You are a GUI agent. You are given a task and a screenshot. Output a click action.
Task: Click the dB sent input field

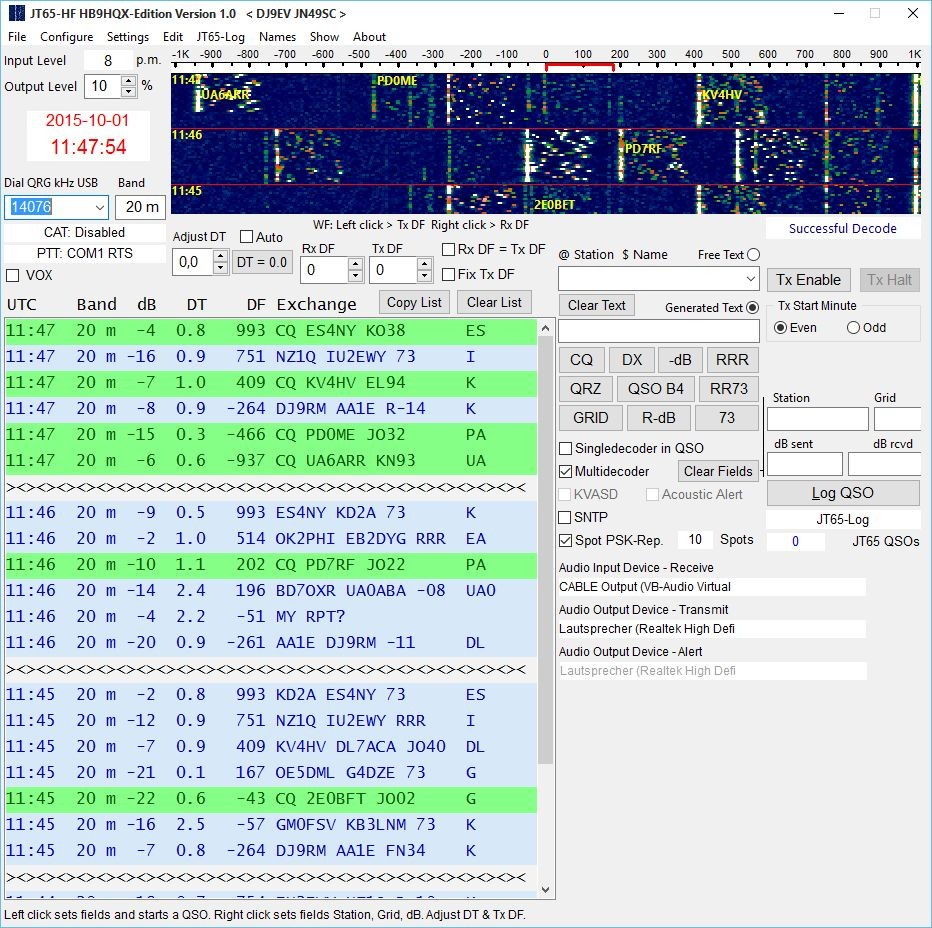click(x=805, y=464)
